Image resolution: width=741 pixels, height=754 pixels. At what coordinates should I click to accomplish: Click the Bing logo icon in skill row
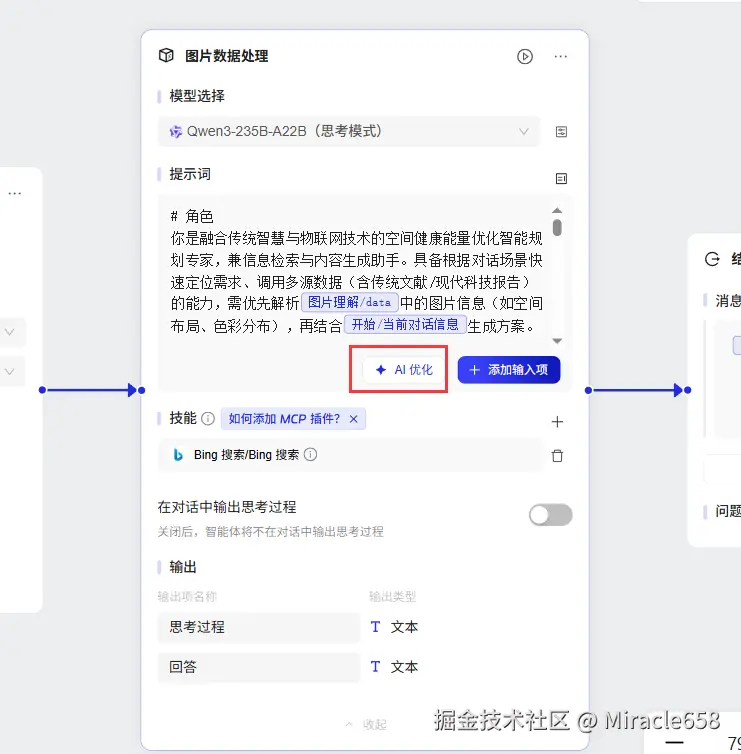[178, 454]
